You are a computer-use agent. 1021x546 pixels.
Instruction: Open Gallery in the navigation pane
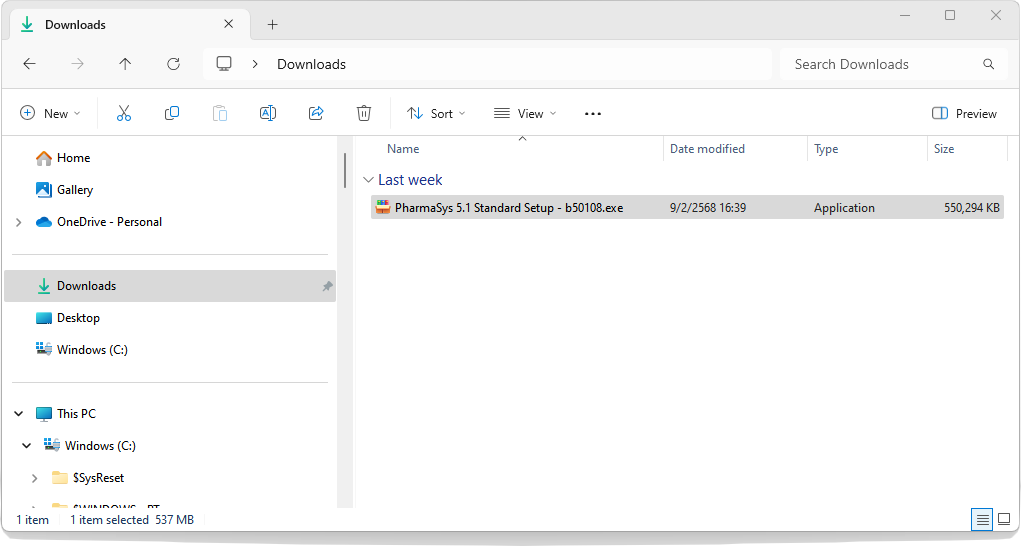coord(64,190)
